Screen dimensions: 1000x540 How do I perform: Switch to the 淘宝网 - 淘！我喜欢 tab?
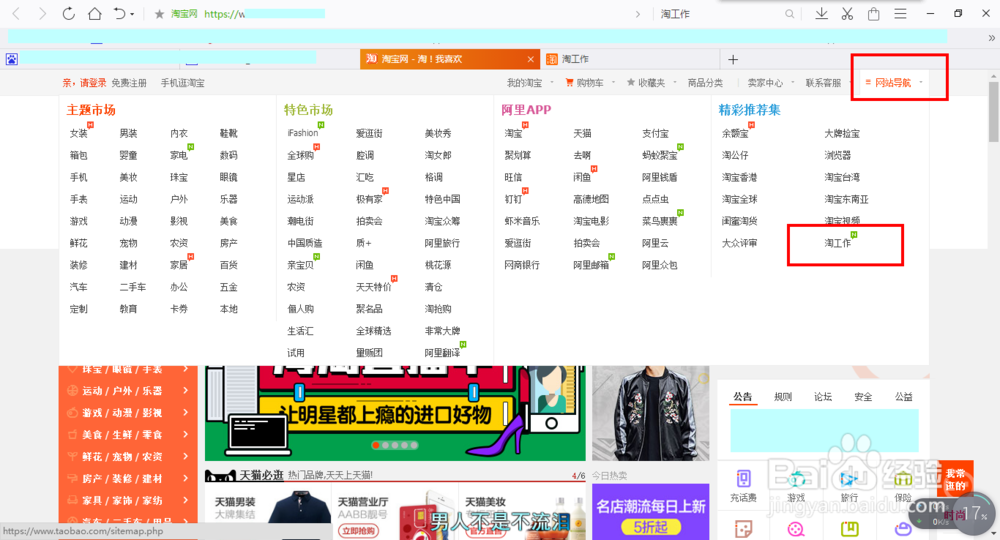pos(450,59)
